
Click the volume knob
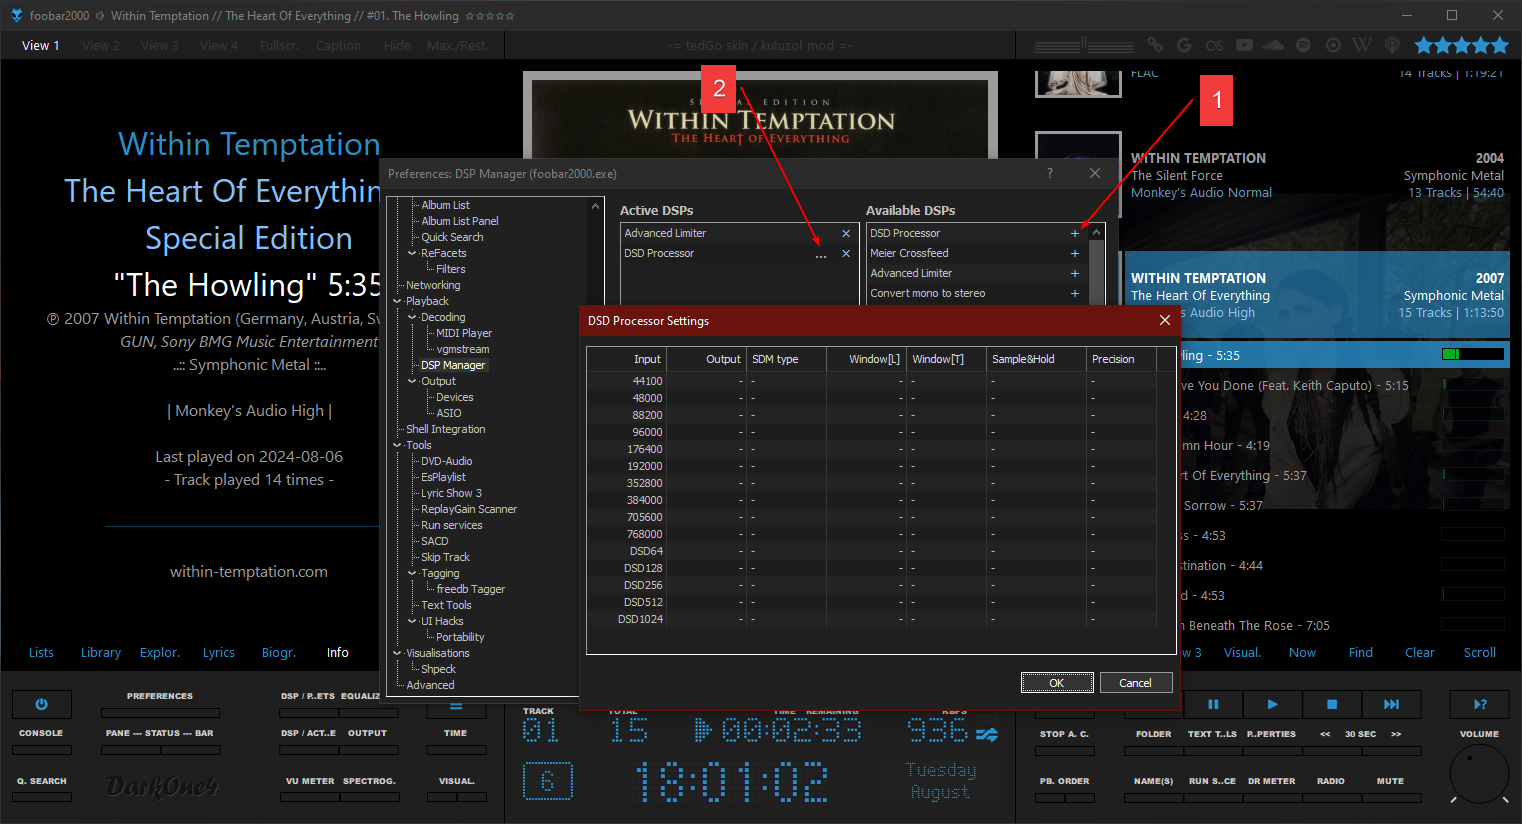click(1479, 773)
